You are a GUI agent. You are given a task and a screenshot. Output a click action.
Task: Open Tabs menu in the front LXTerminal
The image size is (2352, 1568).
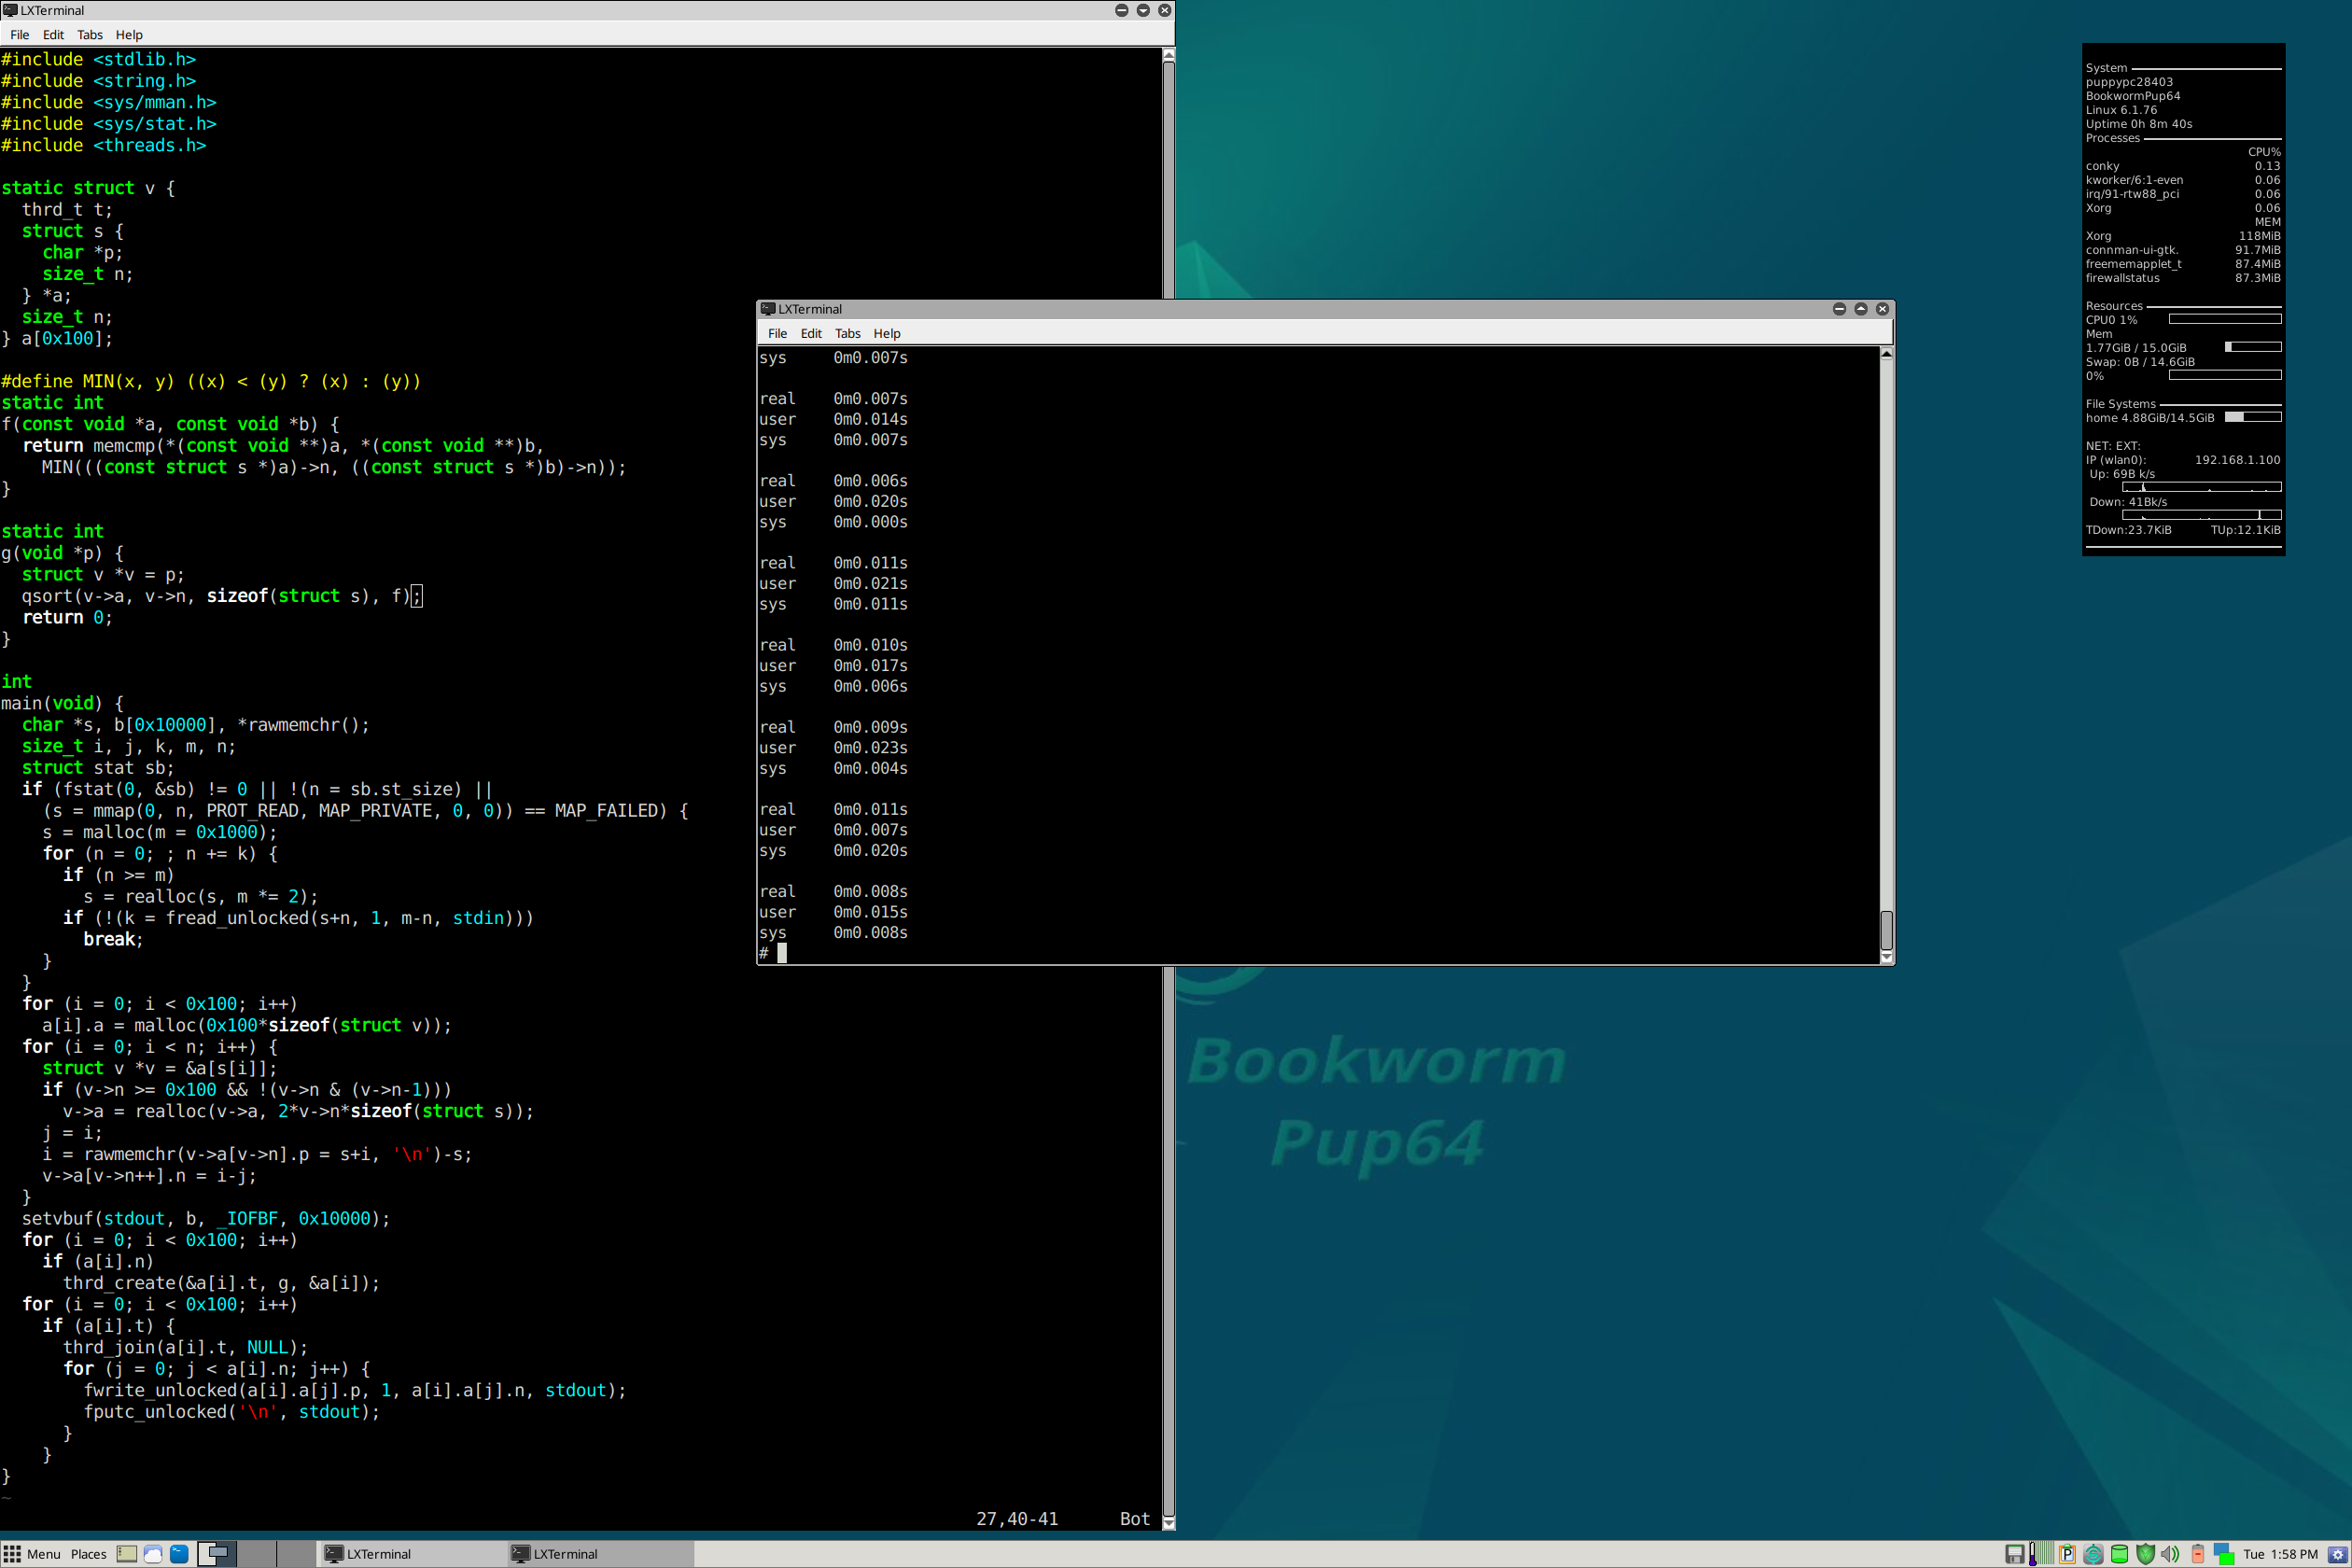pyautogui.click(x=847, y=333)
